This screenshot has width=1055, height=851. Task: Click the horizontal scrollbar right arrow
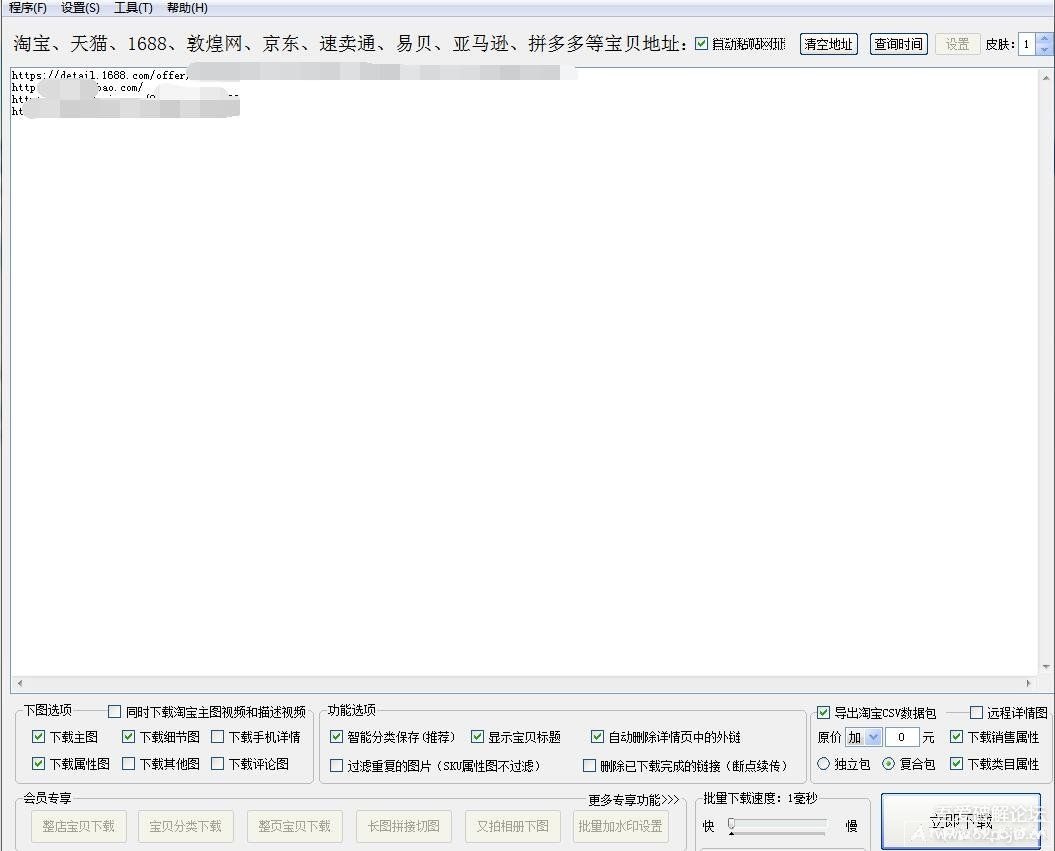[1029, 684]
